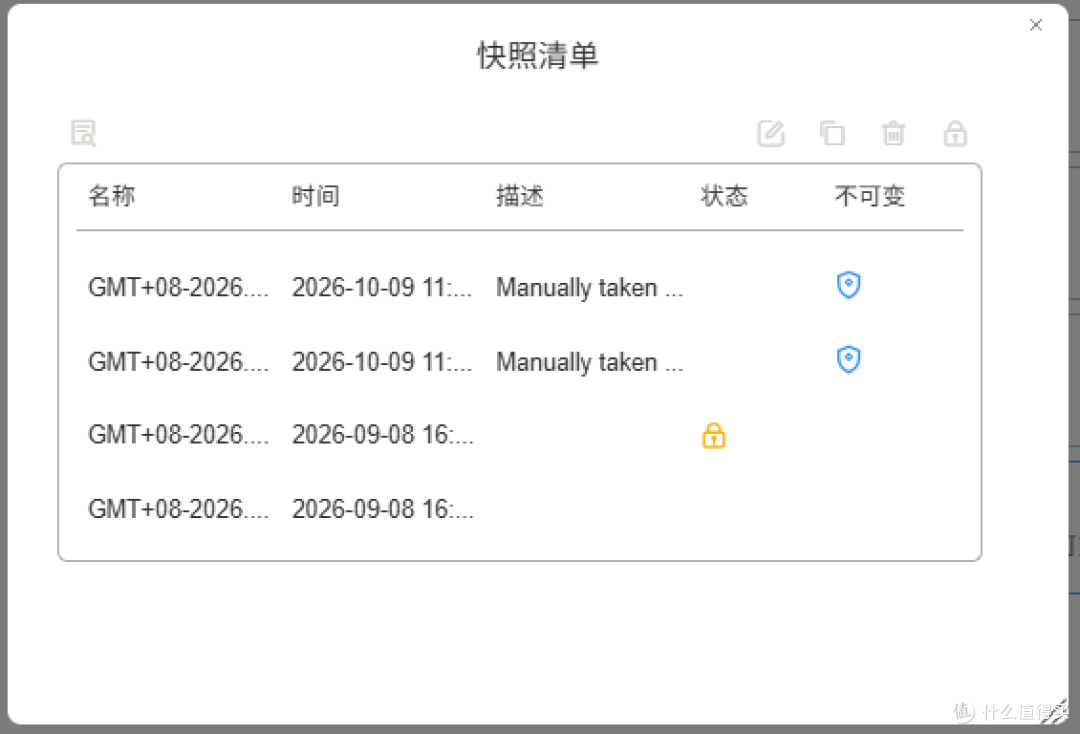The image size is (1080, 734).
Task: Click the 状态 column header
Action: click(x=724, y=196)
